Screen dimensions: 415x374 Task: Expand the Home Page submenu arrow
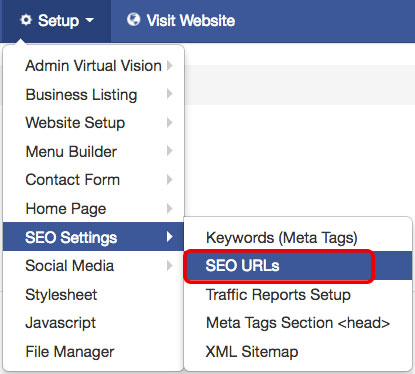point(170,209)
